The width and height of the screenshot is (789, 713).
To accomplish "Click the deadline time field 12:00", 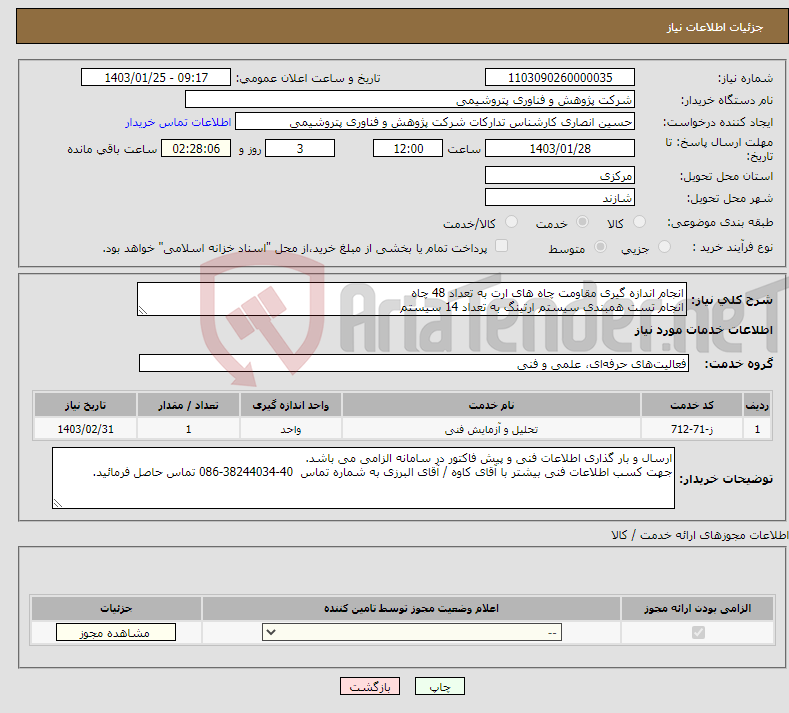I will 408,148.
